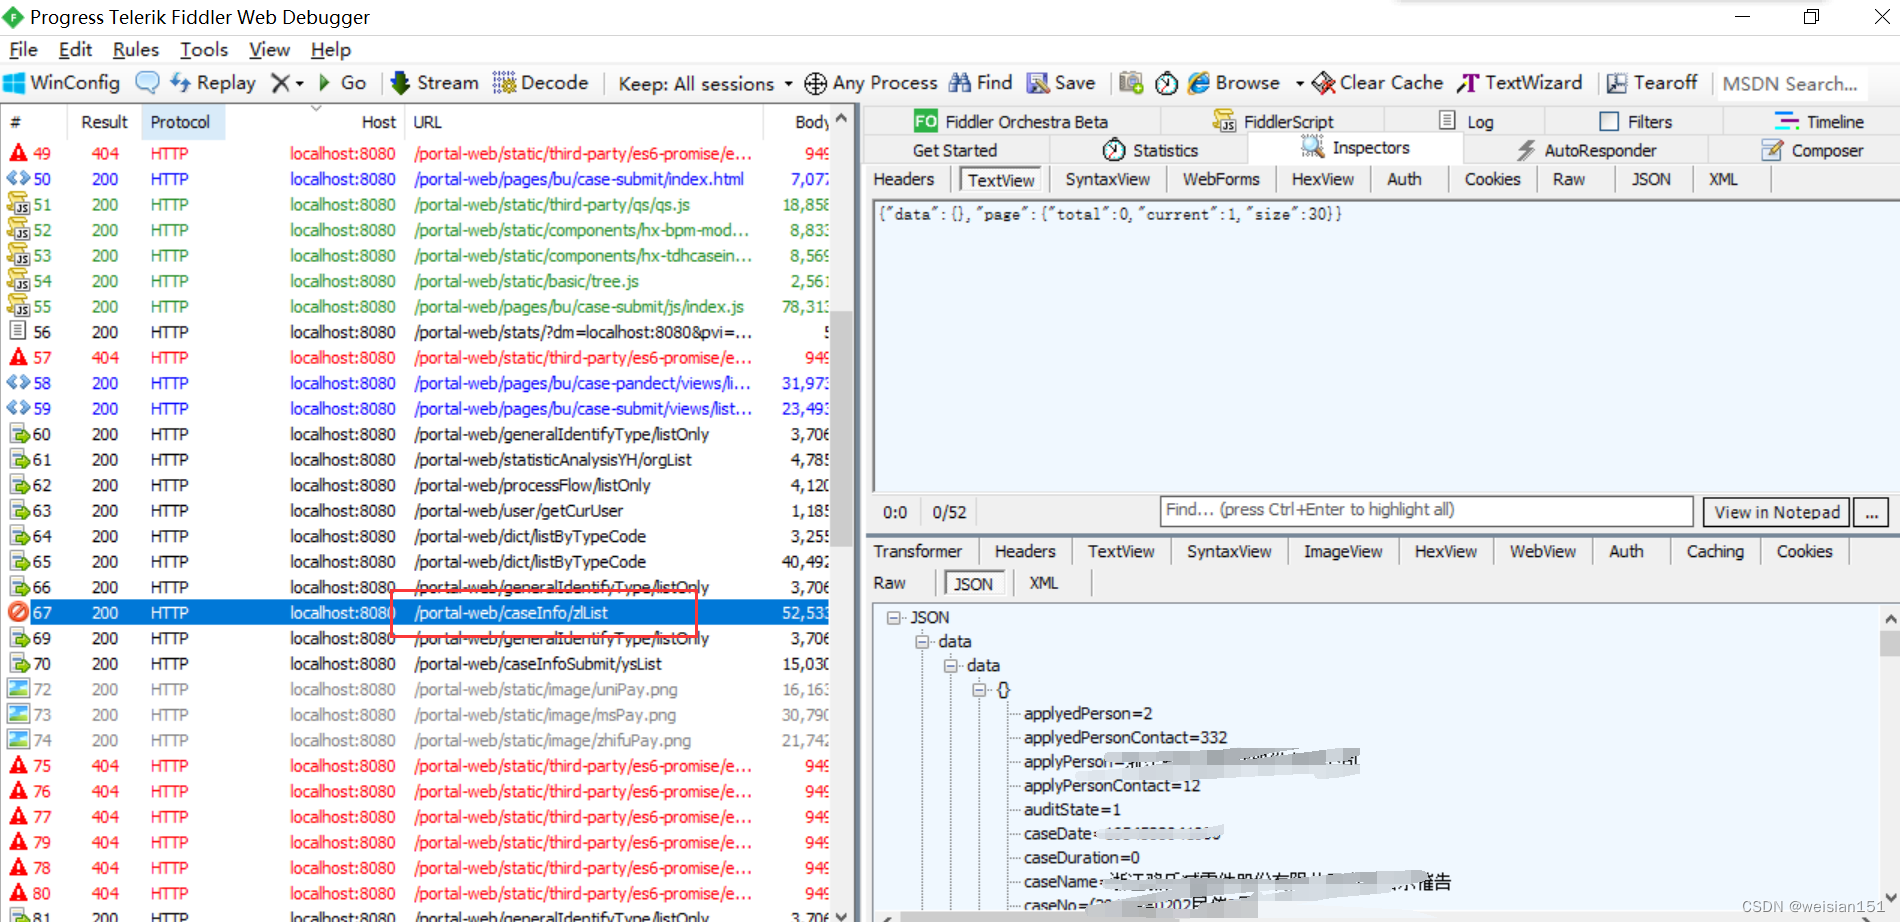Screen dimensions: 1900x922
Task: Open the Composer tab
Action: pyautogui.click(x=1813, y=150)
